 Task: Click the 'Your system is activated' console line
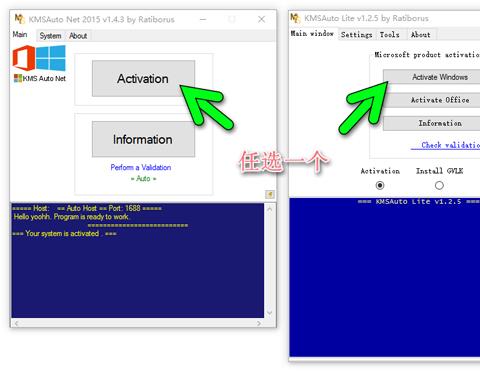point(64,234)
